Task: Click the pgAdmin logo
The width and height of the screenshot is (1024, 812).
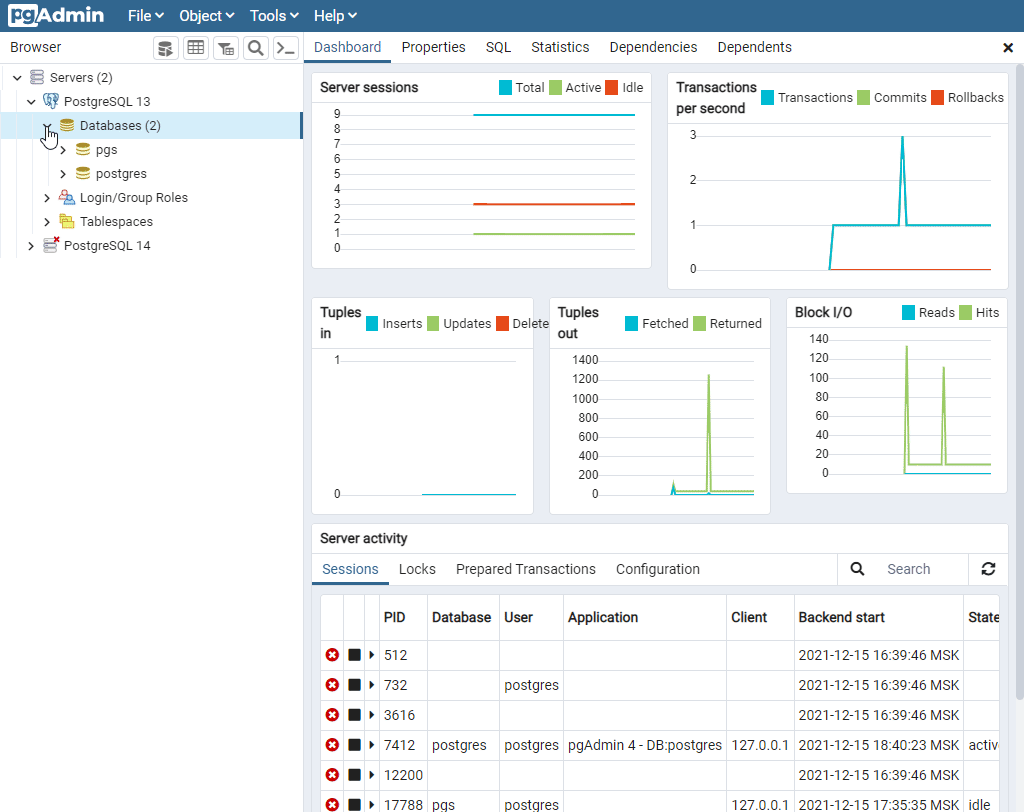Action: click(x=56, y=16)
